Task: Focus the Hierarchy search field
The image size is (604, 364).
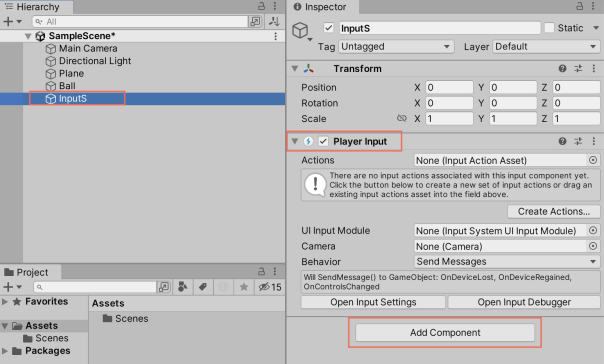Action: pyautogui.click(x=140, y=22)
